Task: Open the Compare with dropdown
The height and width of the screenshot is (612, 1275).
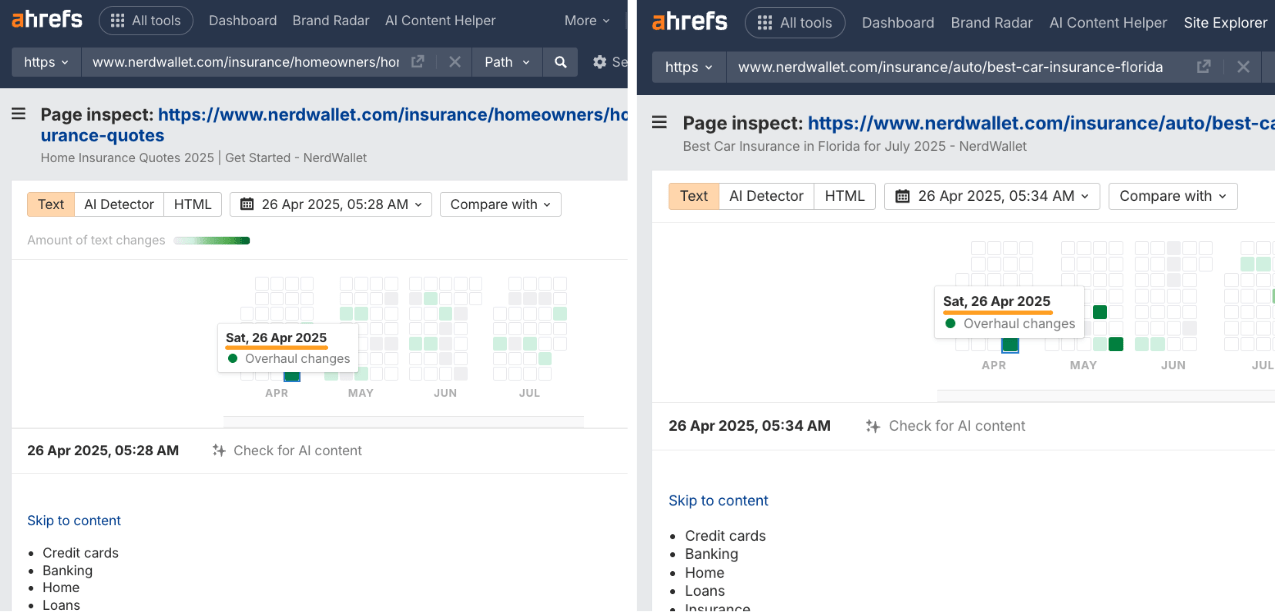Action: pyautogui.click(x=500, y=204)
